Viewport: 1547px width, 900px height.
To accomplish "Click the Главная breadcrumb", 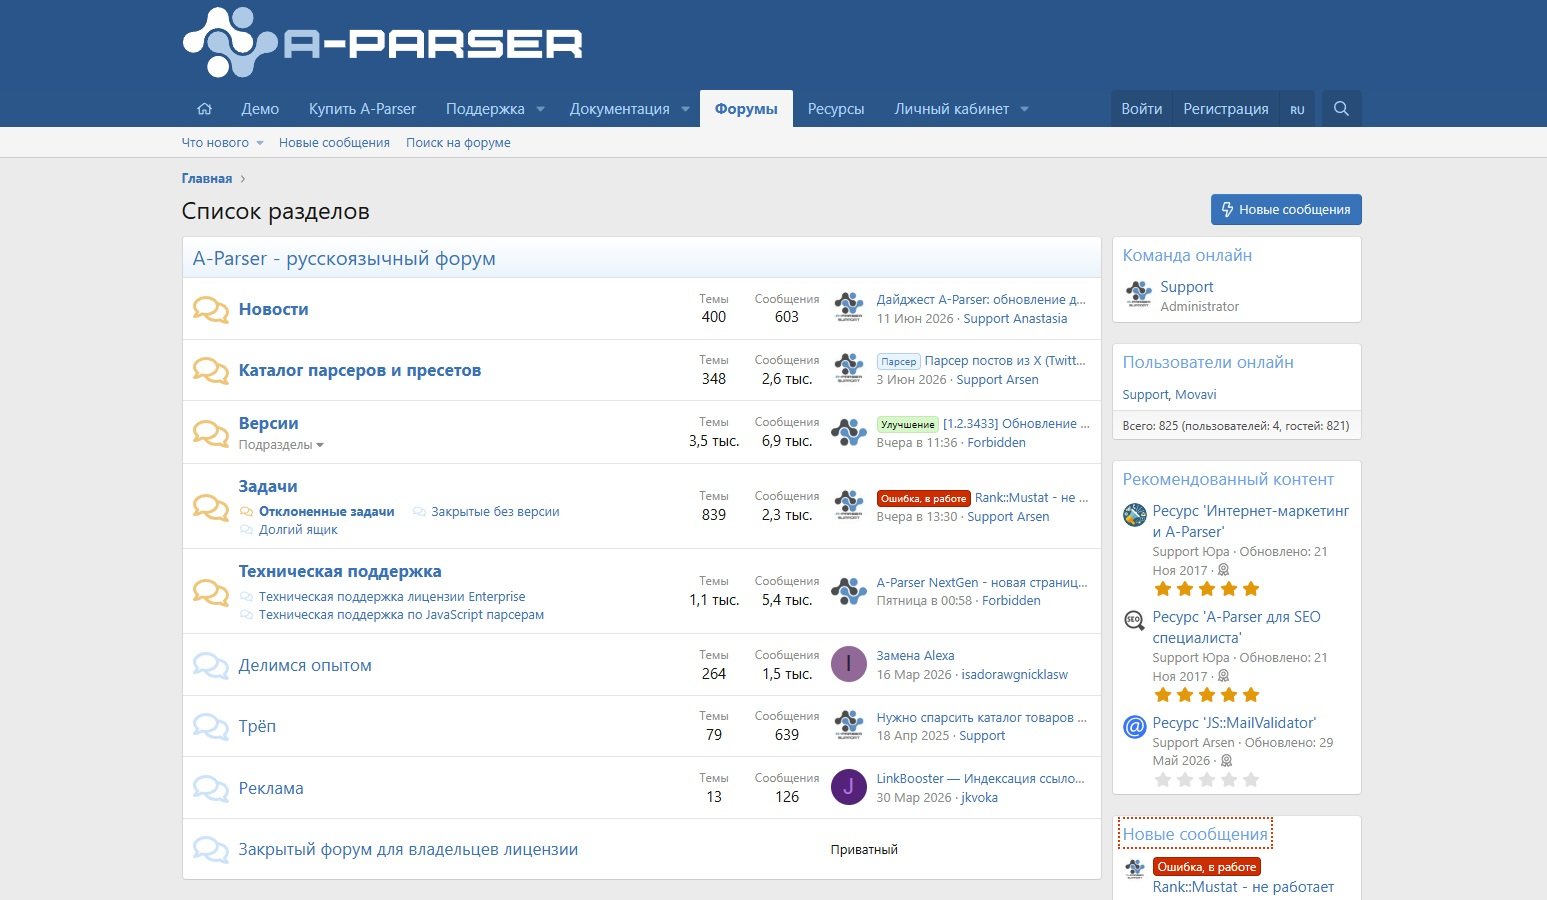I will (x=207, y=179).
